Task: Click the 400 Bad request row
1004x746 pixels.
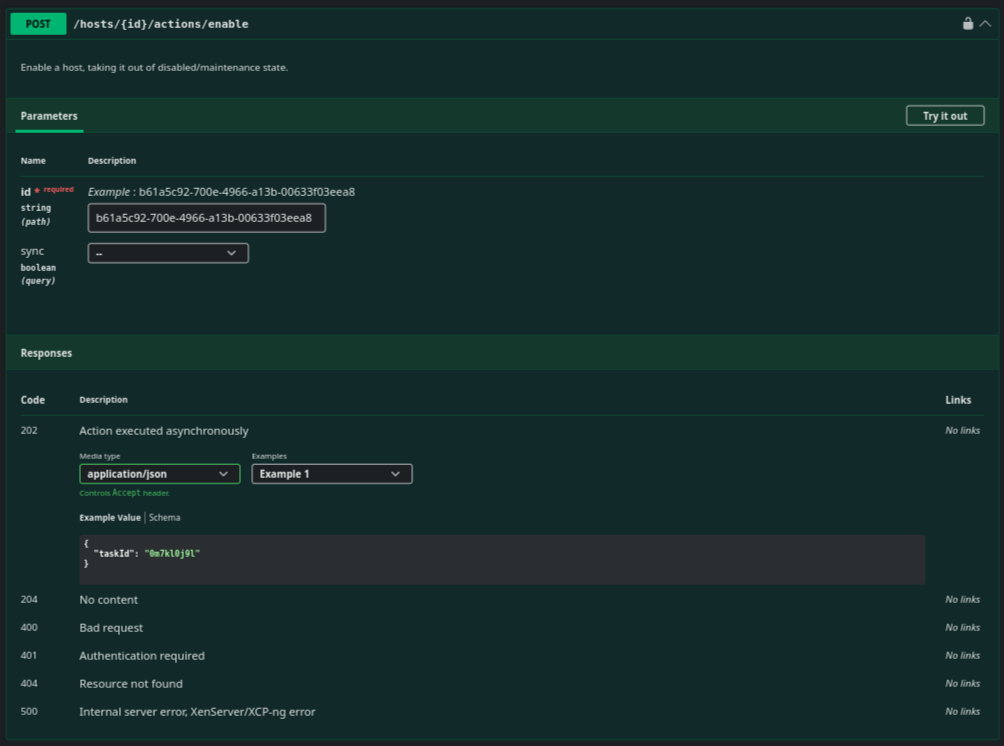Action: tap(111, 628)
